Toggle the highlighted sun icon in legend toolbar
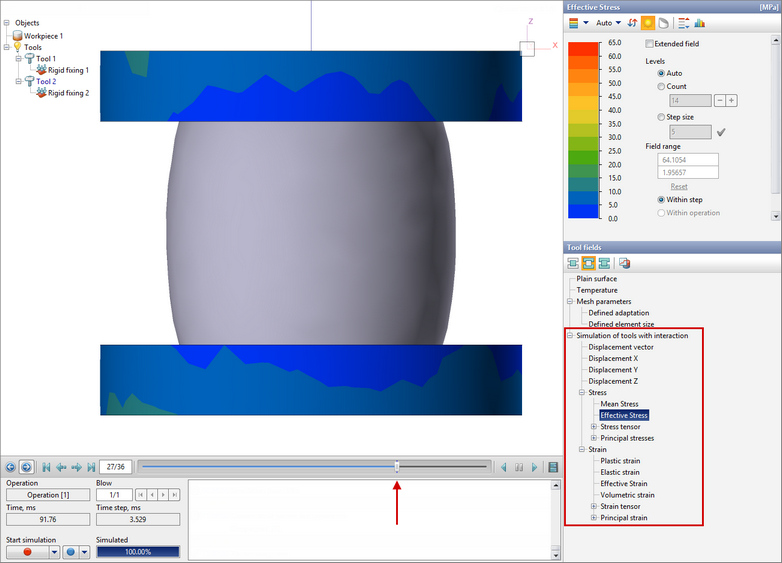The height and width of the screenshot is (563, 782). point(647,23)
